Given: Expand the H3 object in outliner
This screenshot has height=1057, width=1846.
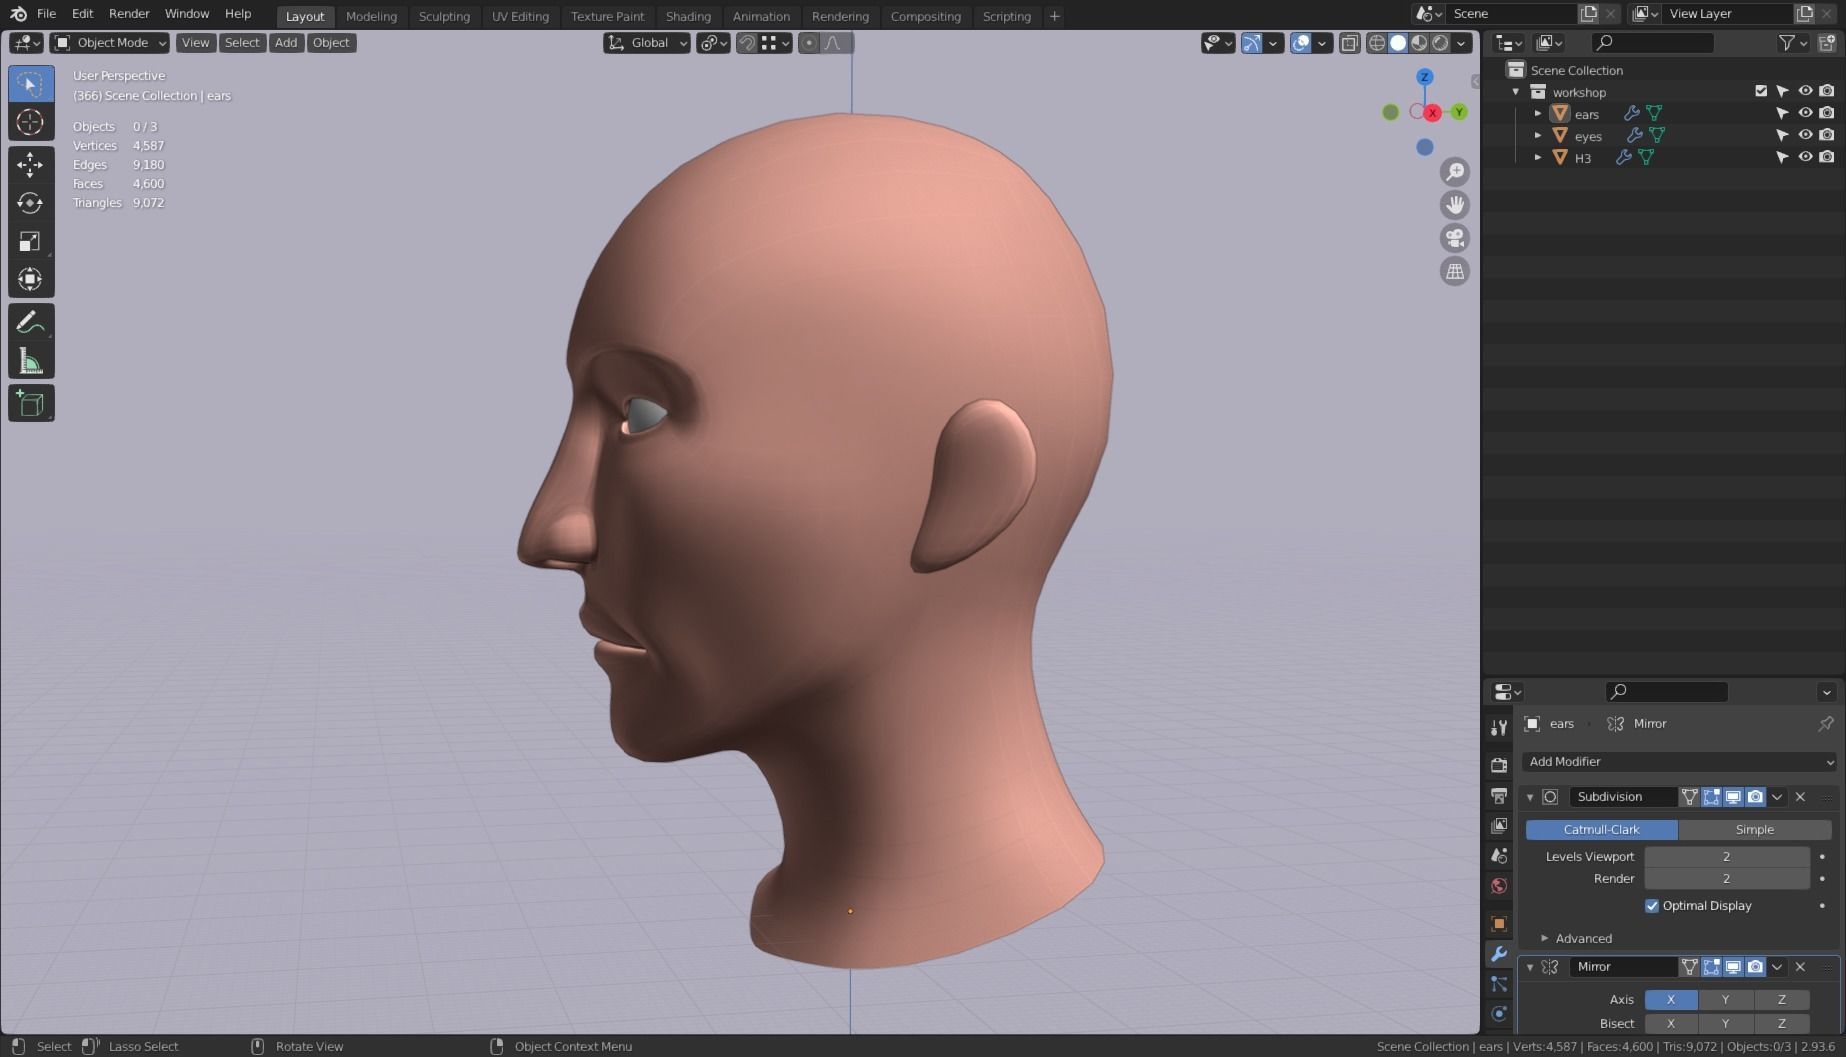Looking at the screenshot, I should (1538, 157).
